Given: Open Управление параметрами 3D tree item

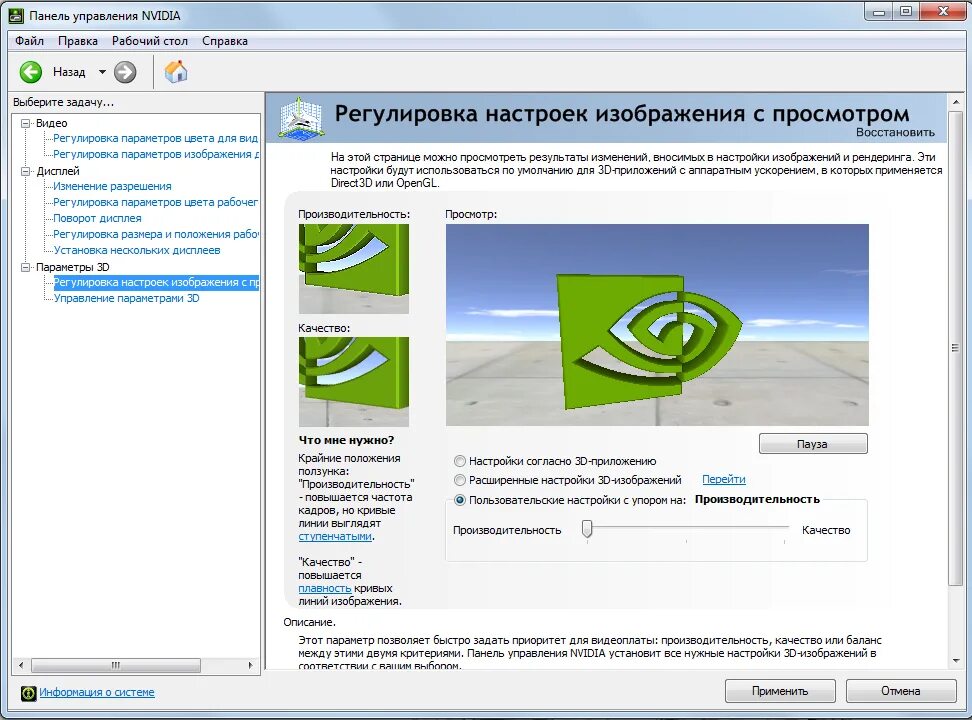Looking at the screenshot, I should point(126,298).
